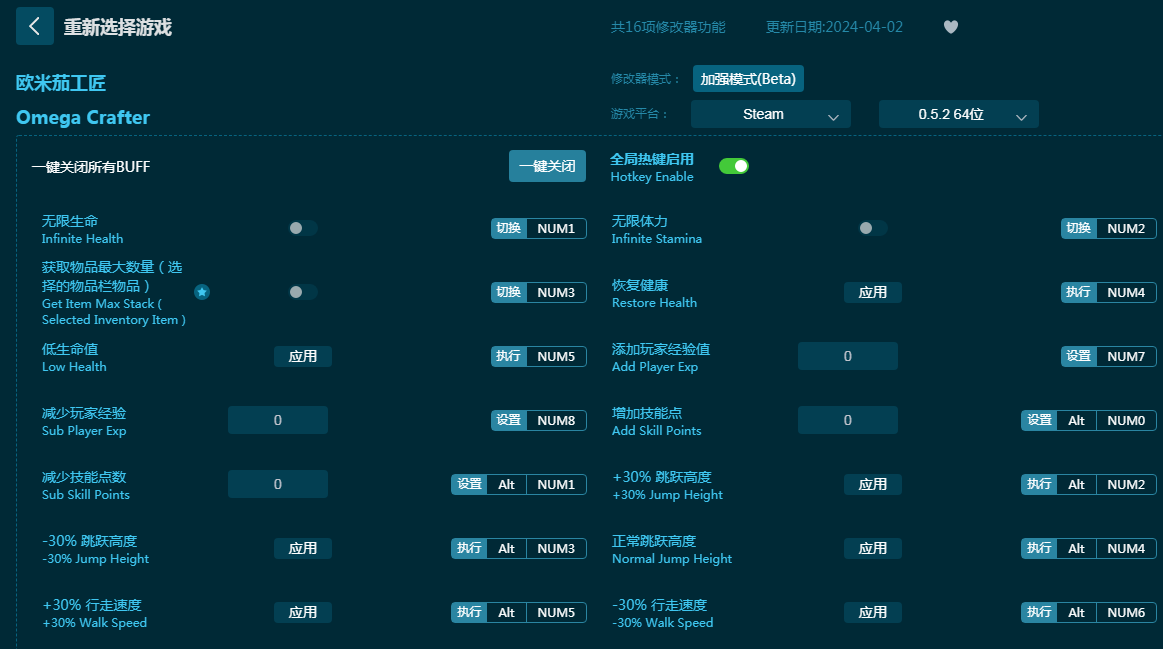Screen dimensions: 1163x649
Task: Click the 重新选择游戏 header text
Action: [x=117, y=27]
